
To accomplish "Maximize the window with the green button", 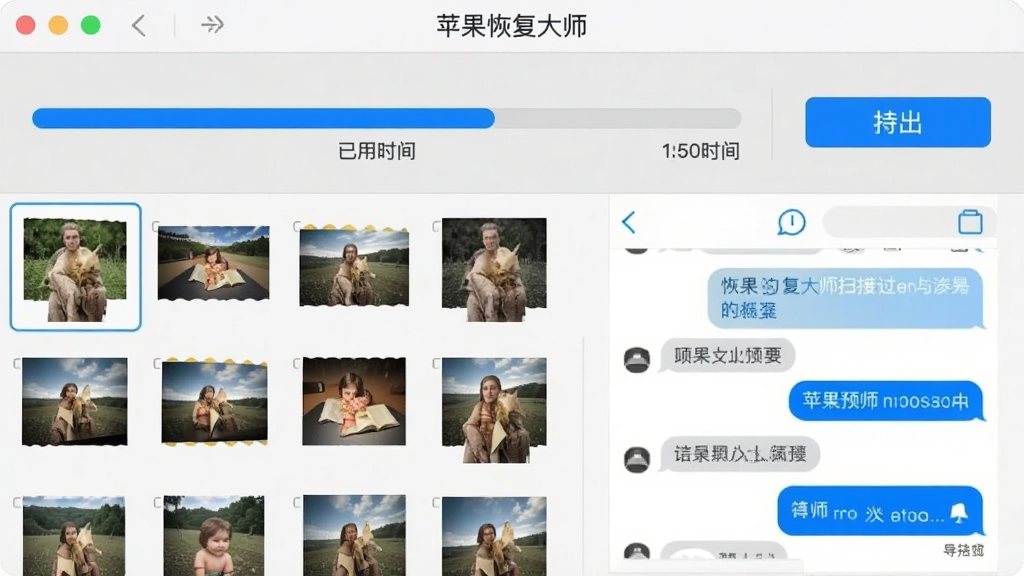I will pos(91,25).
